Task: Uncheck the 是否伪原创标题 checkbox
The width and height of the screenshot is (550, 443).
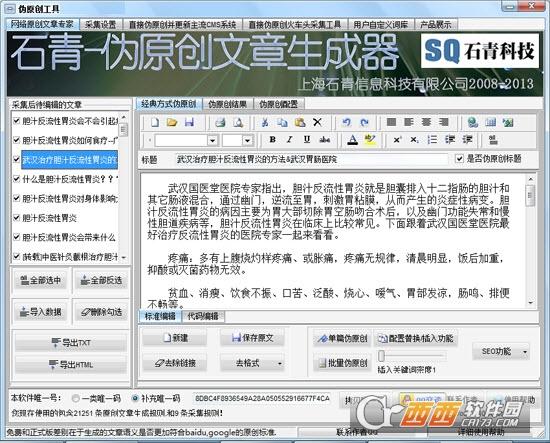Action: (x=459, y=159)
